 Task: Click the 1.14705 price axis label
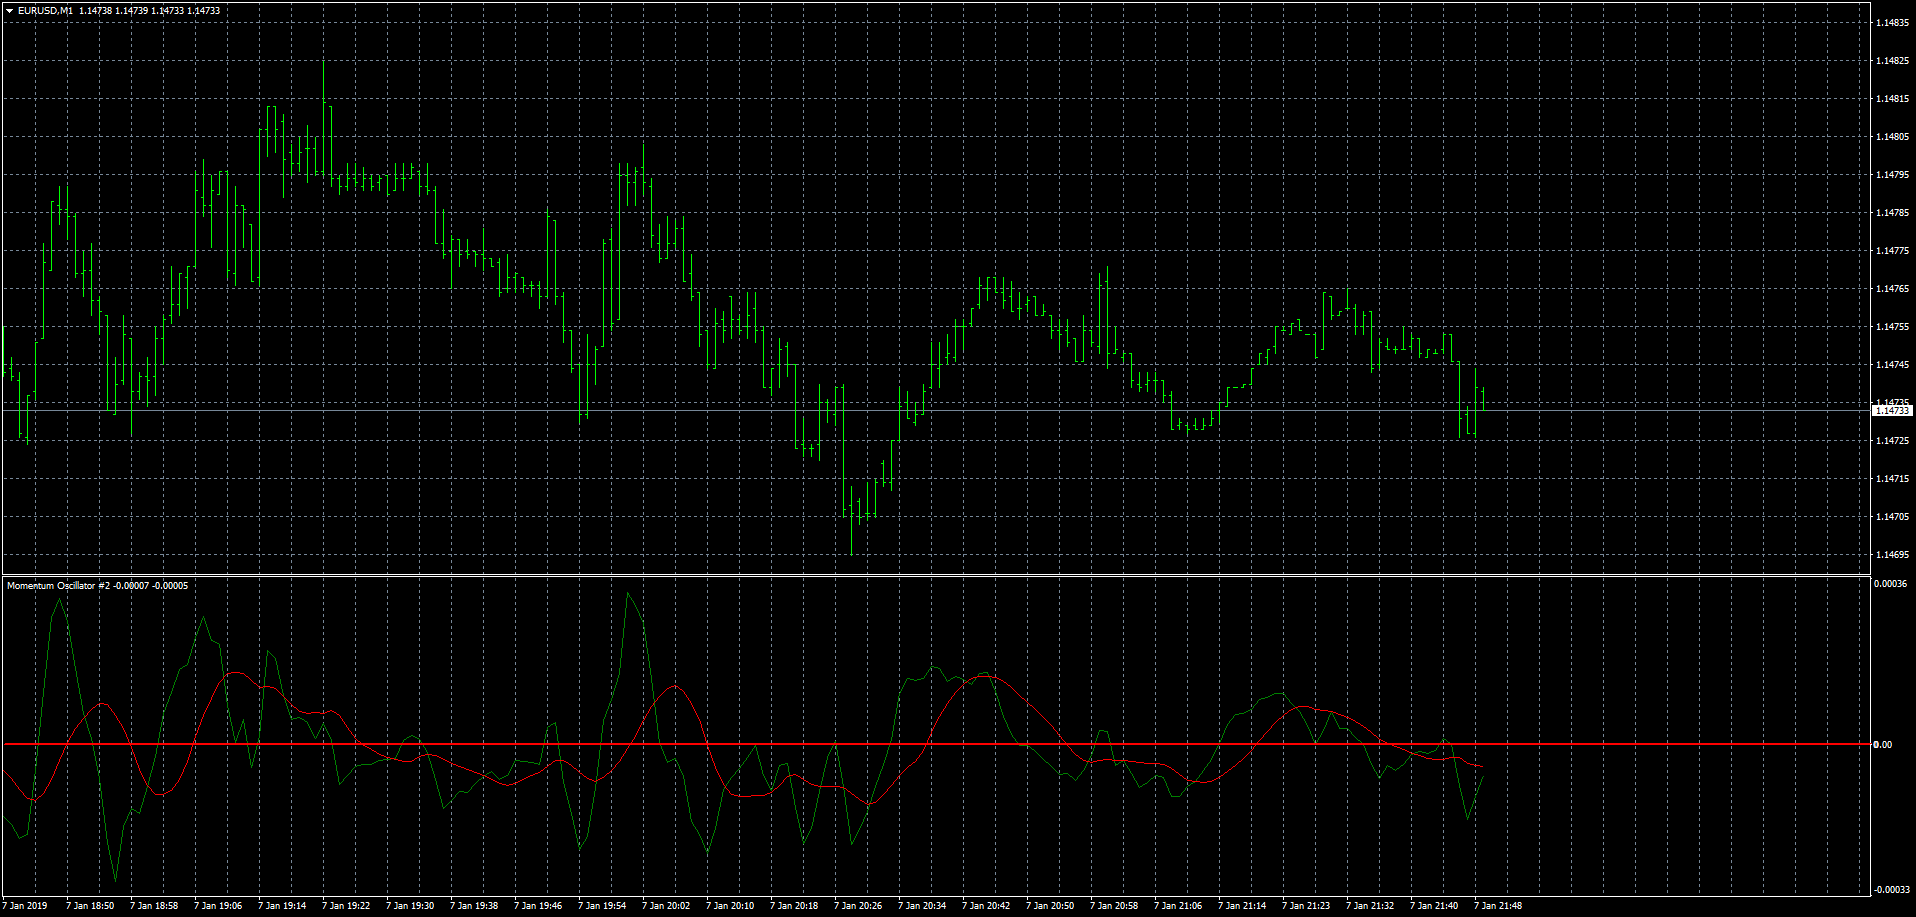pos(1893,517)
